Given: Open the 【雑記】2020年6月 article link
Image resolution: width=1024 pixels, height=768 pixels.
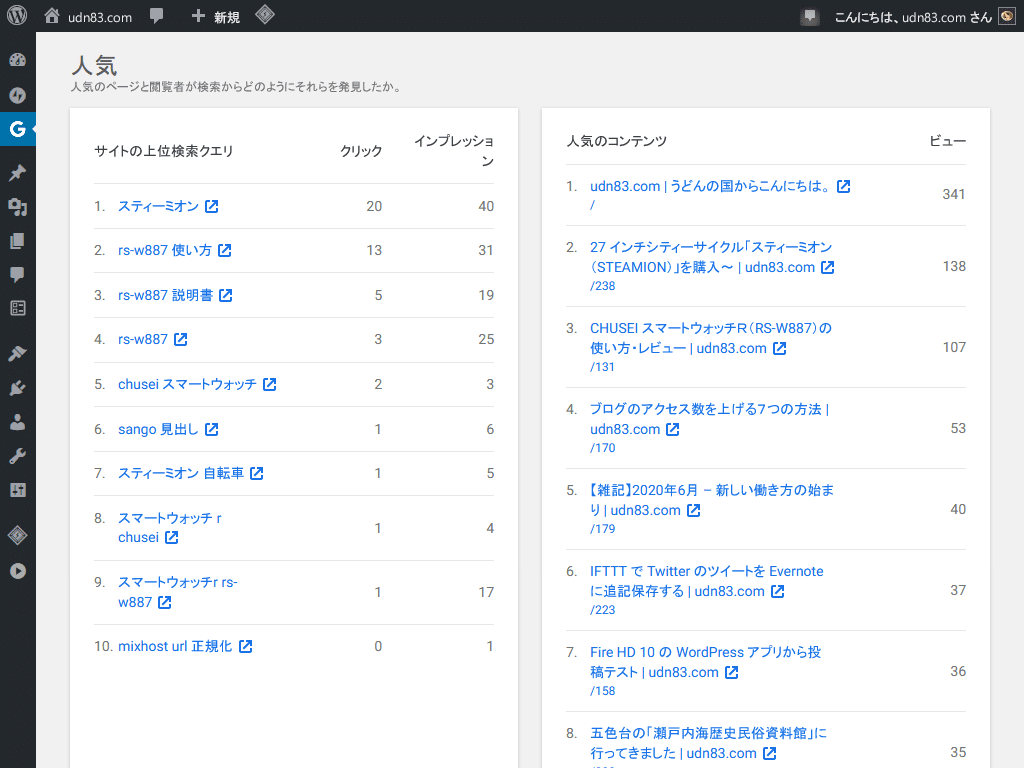Looking at the screenshot, I should 712,500.
